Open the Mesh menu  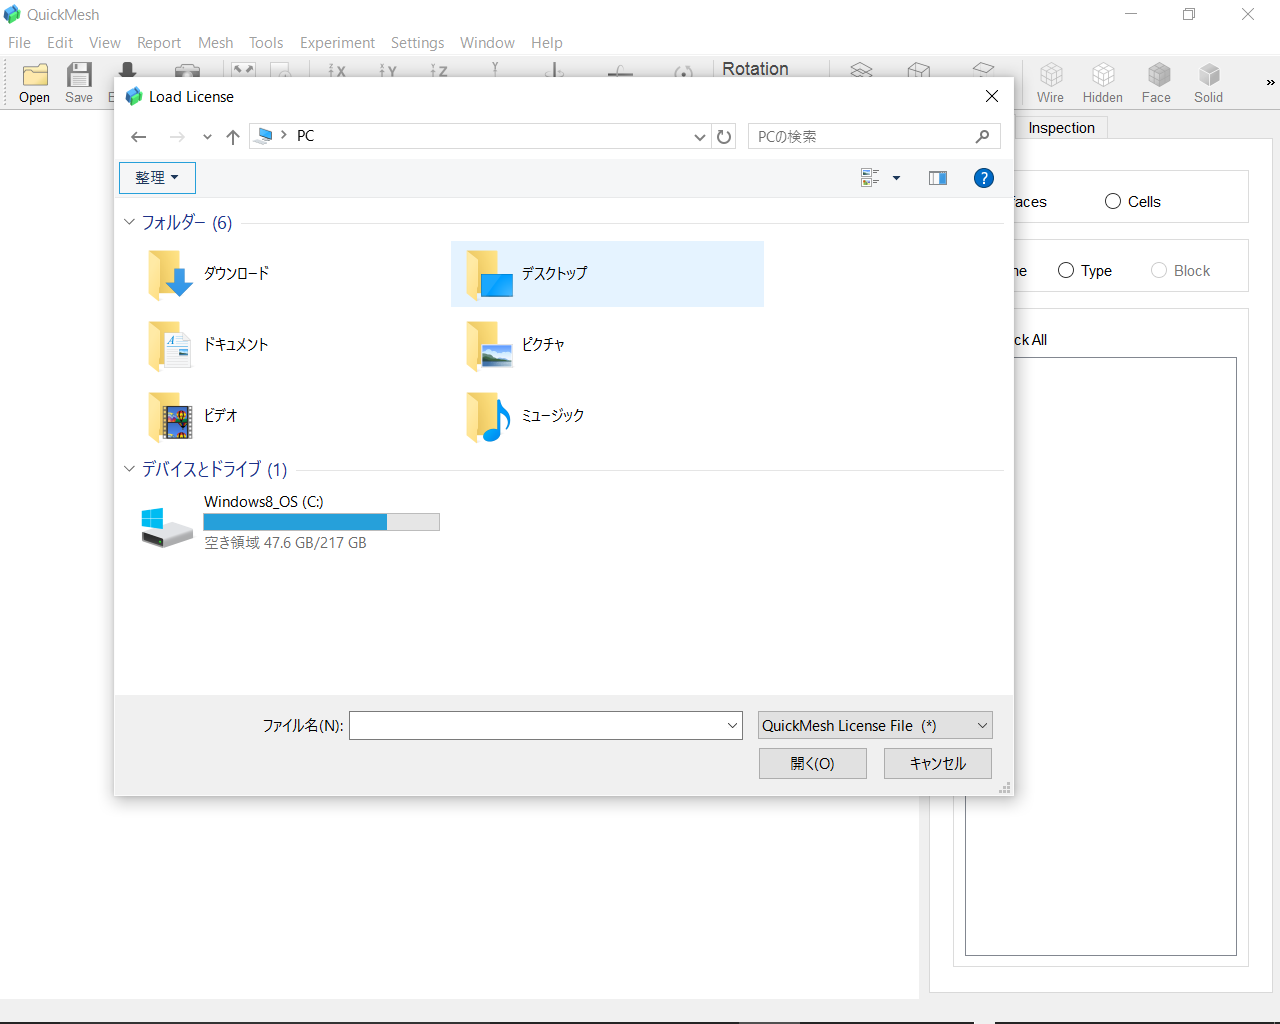click(215, 43)
